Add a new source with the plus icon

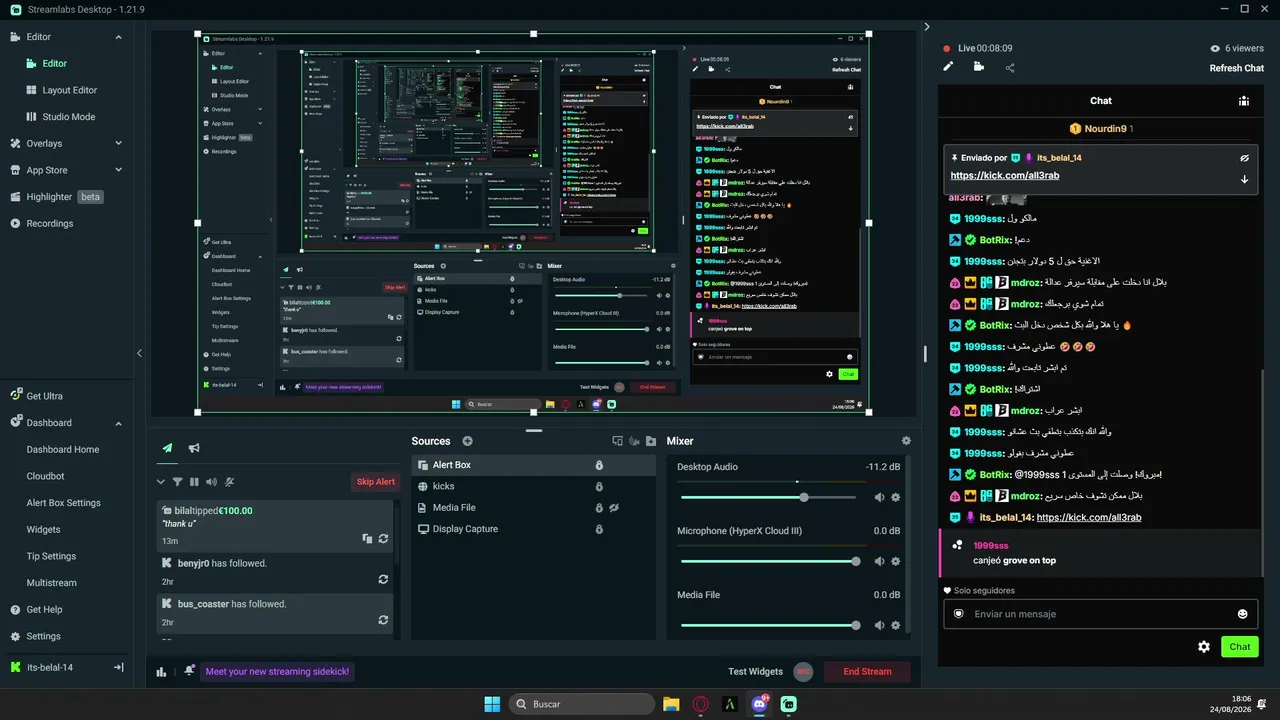coord(467,441)
